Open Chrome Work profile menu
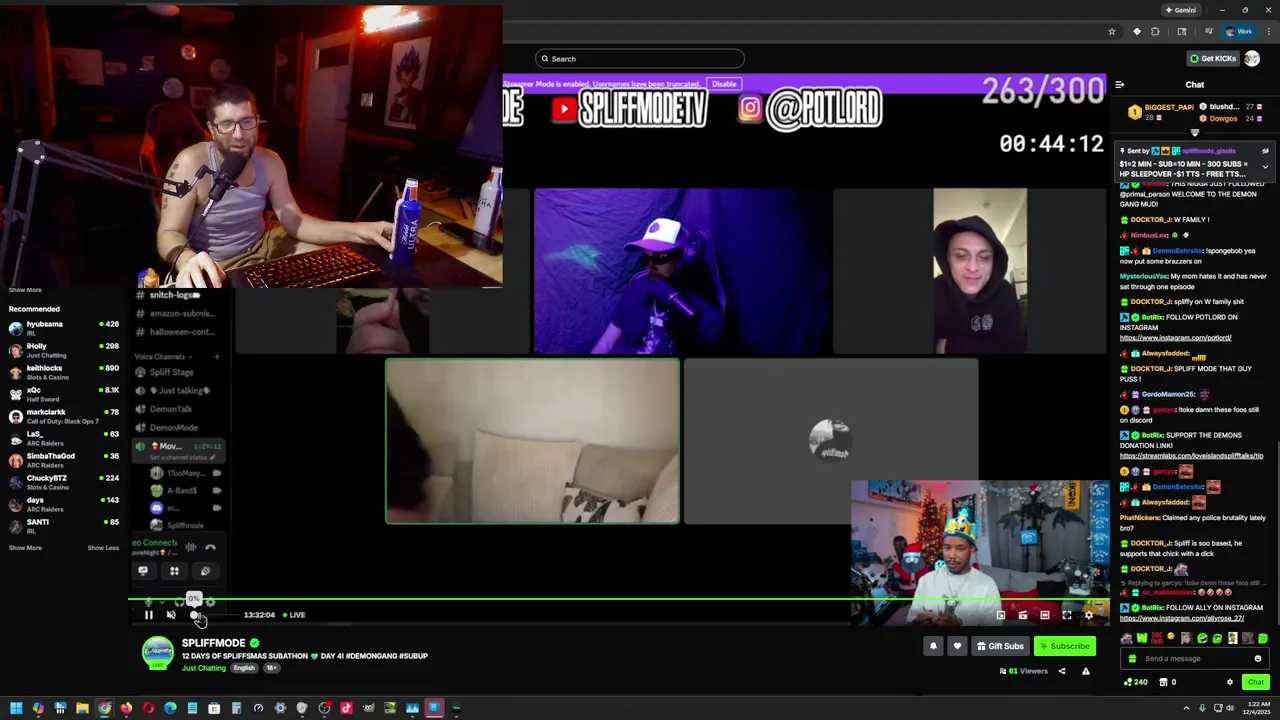This screenshot has height=720, width=1280. coord(1240,32)
